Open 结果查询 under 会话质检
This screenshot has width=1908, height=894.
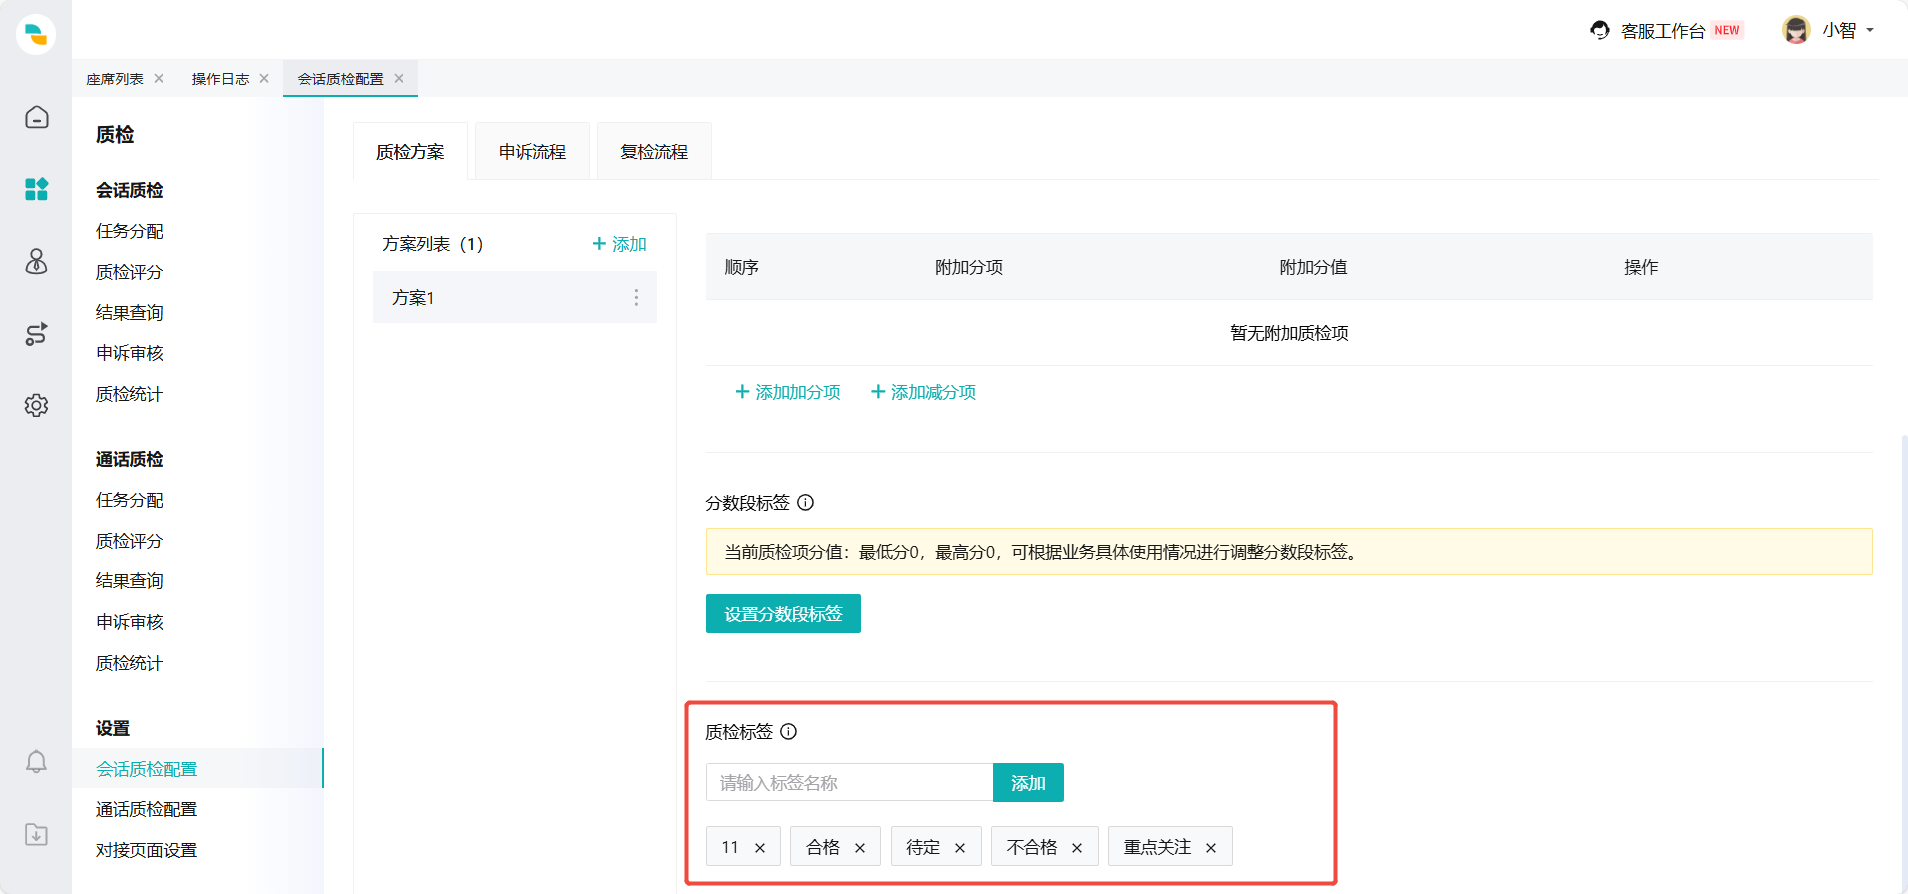[x=130, y=312]
